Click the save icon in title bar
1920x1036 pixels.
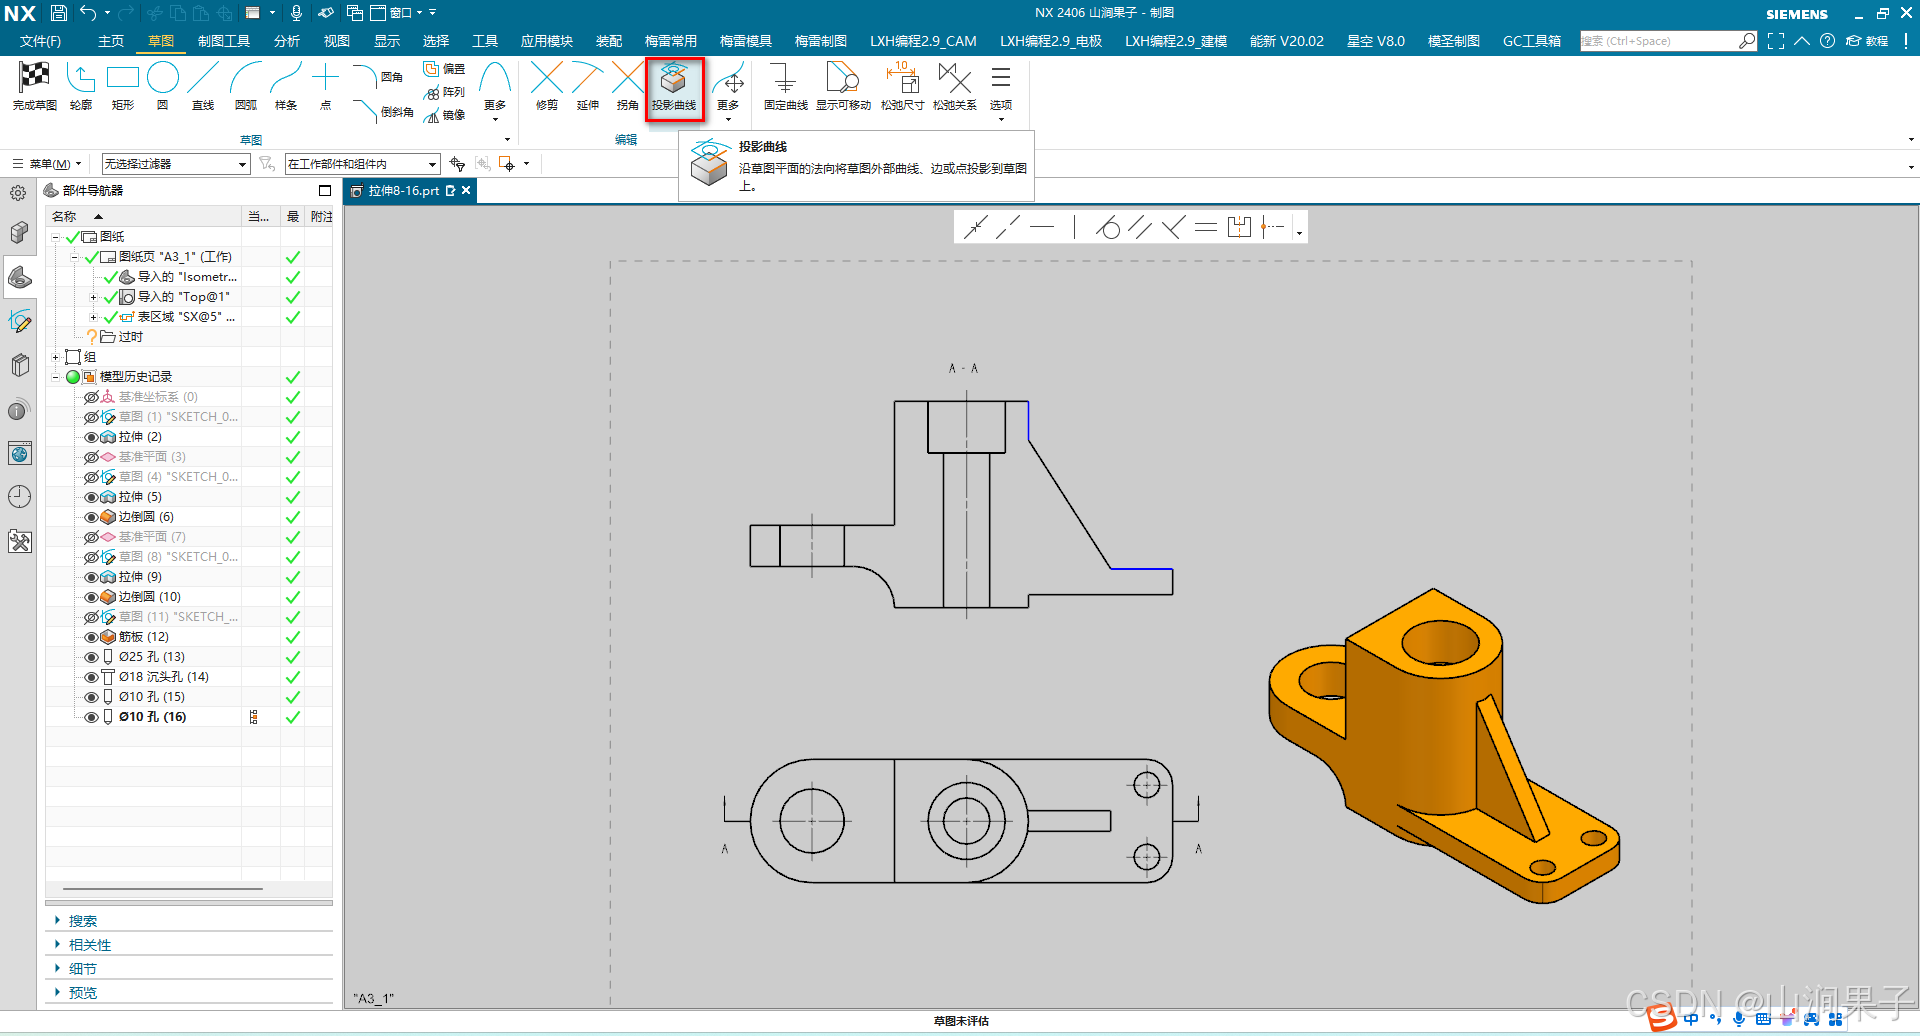(x=59, y=13)
